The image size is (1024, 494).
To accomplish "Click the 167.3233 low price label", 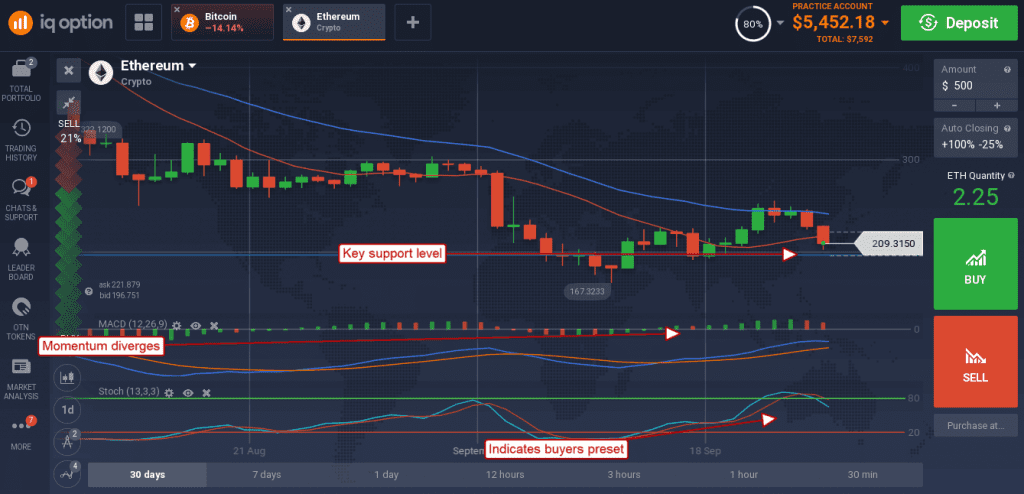I will click(588, 291).
